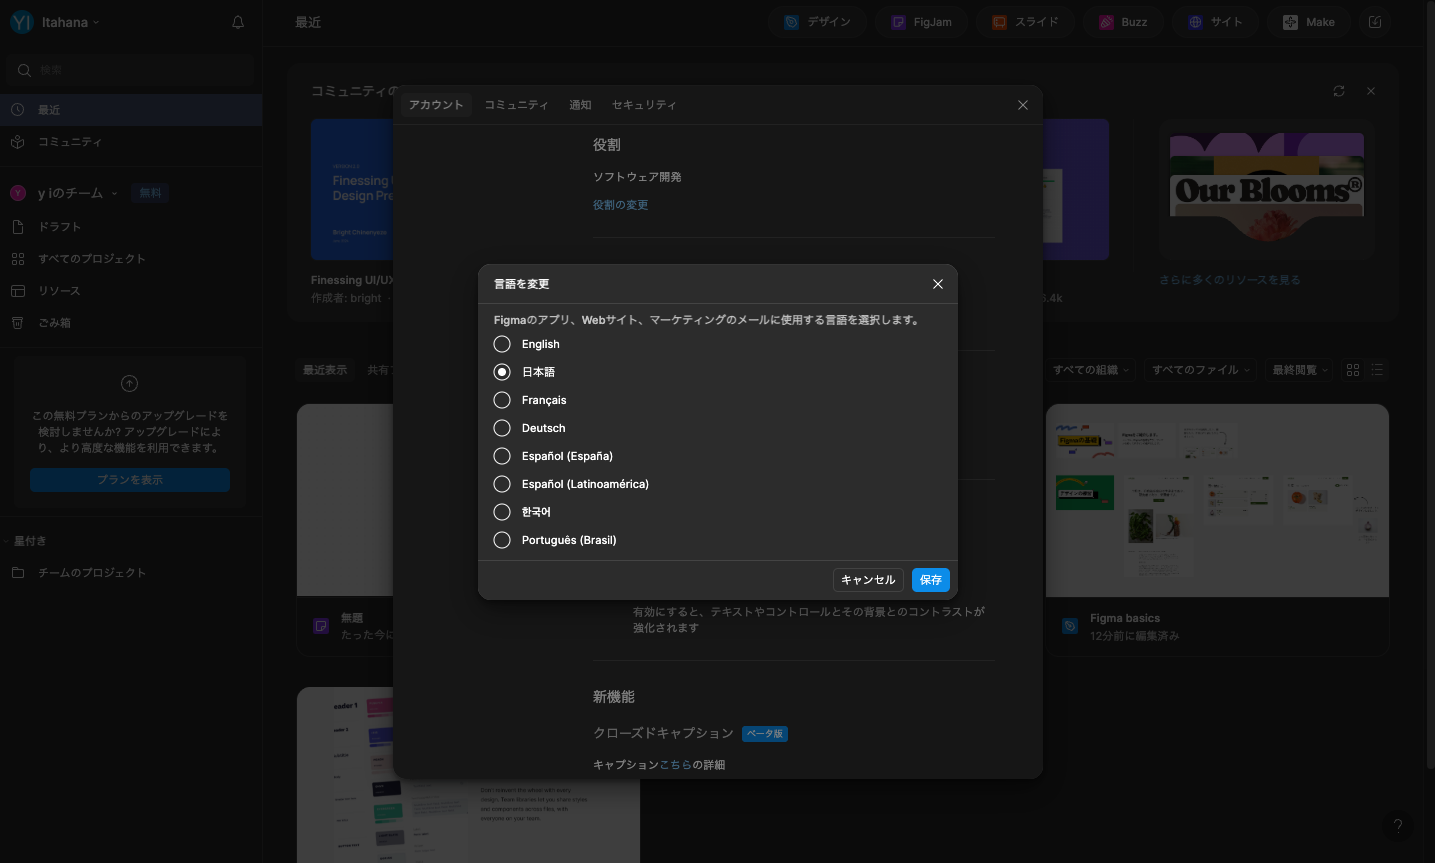Open Buzz from the top toolbar

(1122, 21)
